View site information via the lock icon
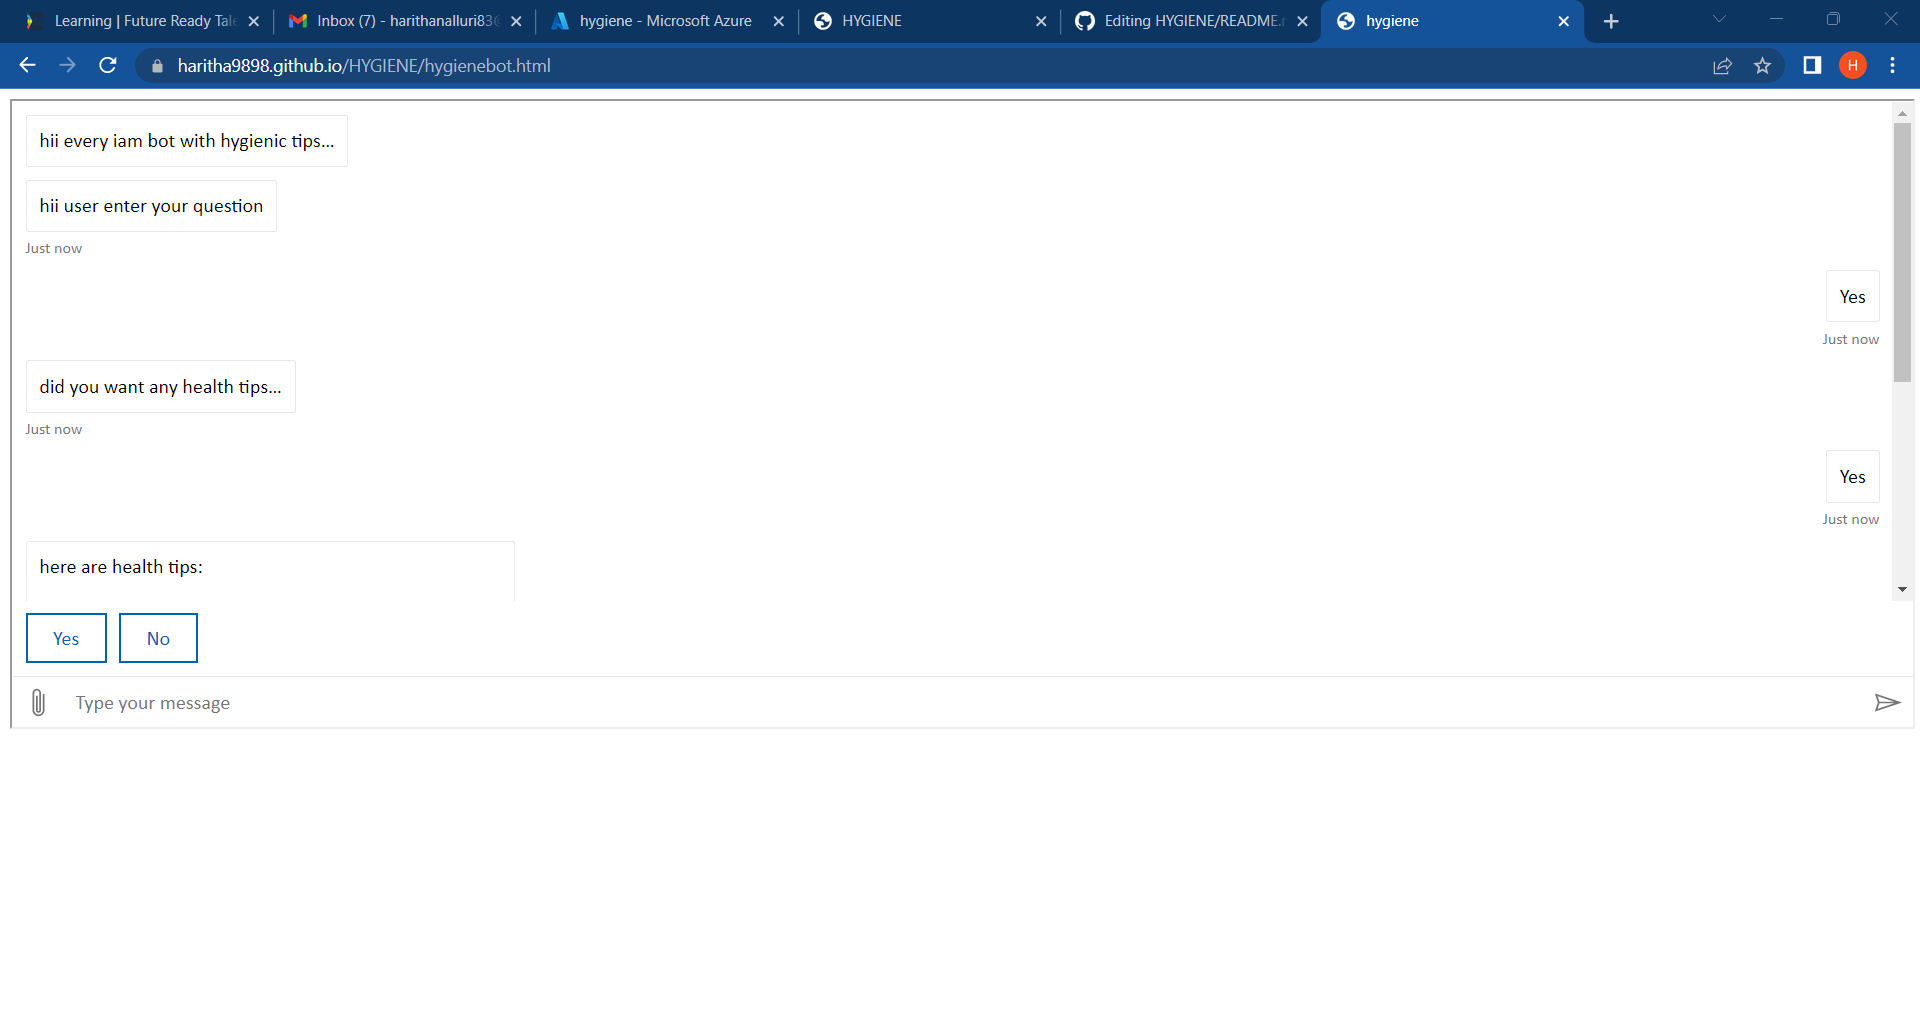The height and width of the screenshot is (1016, 1920). 157,66
